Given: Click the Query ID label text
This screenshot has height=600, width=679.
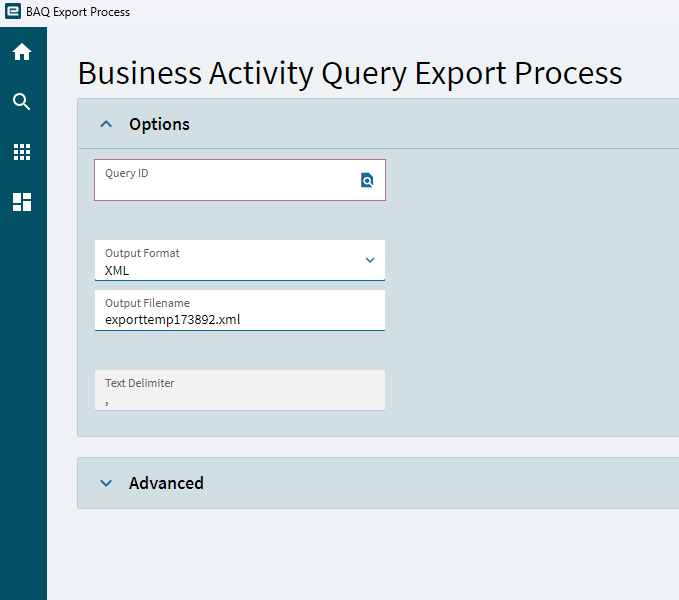Looking at the screenshot, I should 126,174.
